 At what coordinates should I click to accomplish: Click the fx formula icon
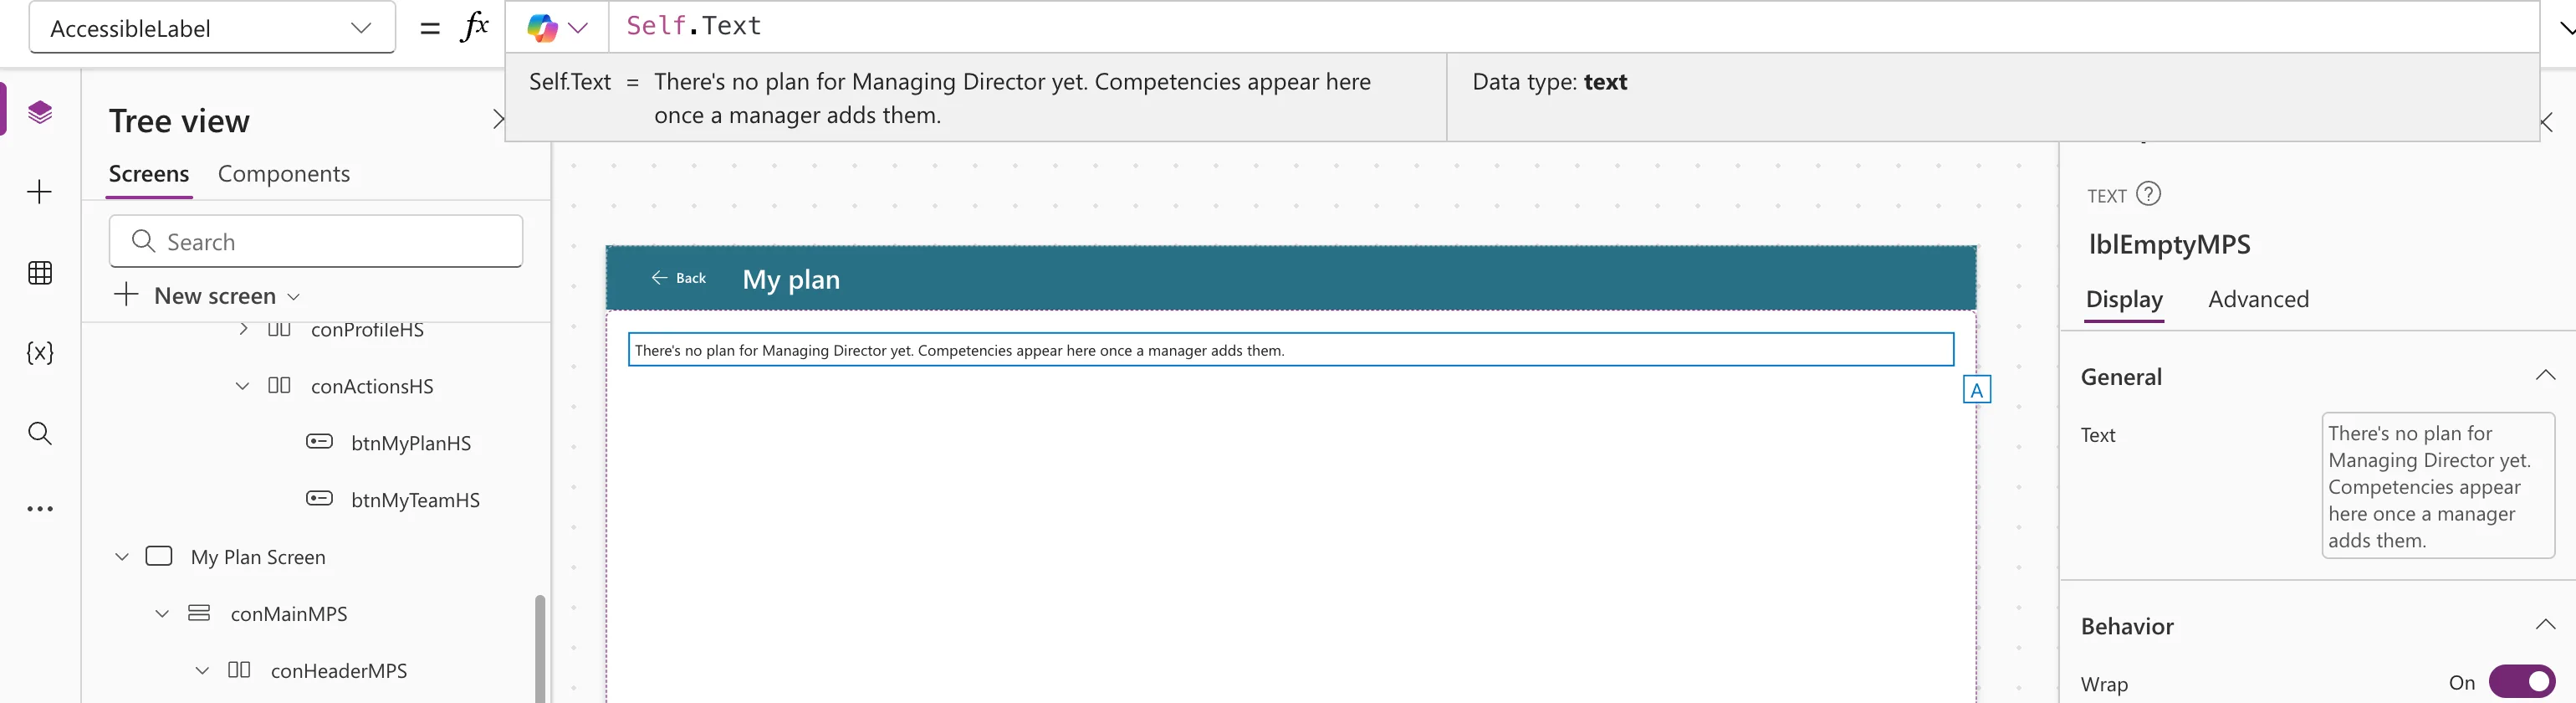coord(474,27)
